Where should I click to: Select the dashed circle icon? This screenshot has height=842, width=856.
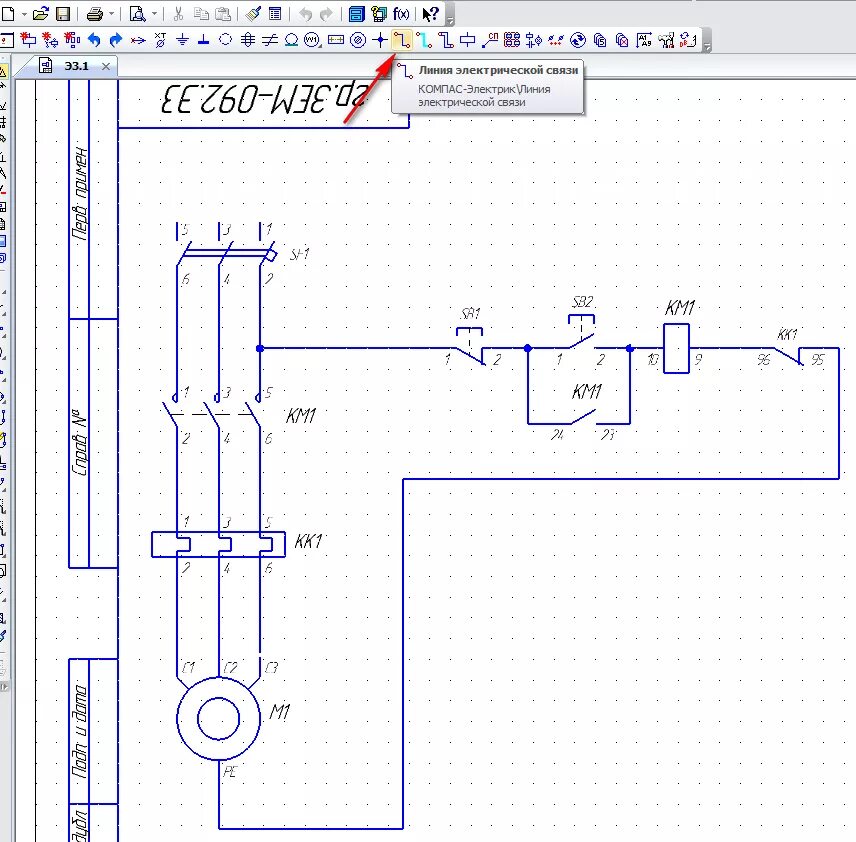[225, 40]
